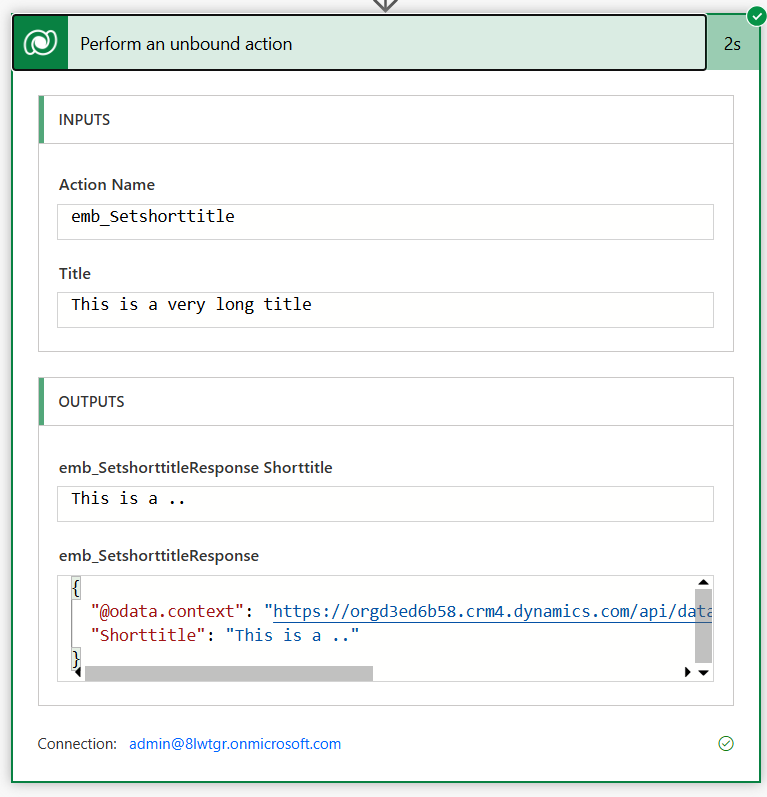Click the Action Name field with emb_Setshorttitle

[x=385, y=221]
